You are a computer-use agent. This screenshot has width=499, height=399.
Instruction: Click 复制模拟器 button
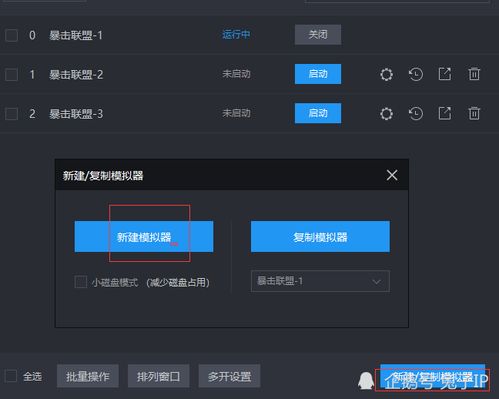point(320,237)
